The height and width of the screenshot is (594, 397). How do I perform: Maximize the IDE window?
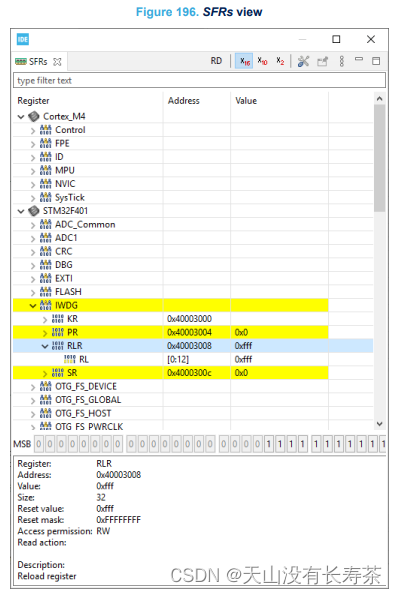pos(336,39)
